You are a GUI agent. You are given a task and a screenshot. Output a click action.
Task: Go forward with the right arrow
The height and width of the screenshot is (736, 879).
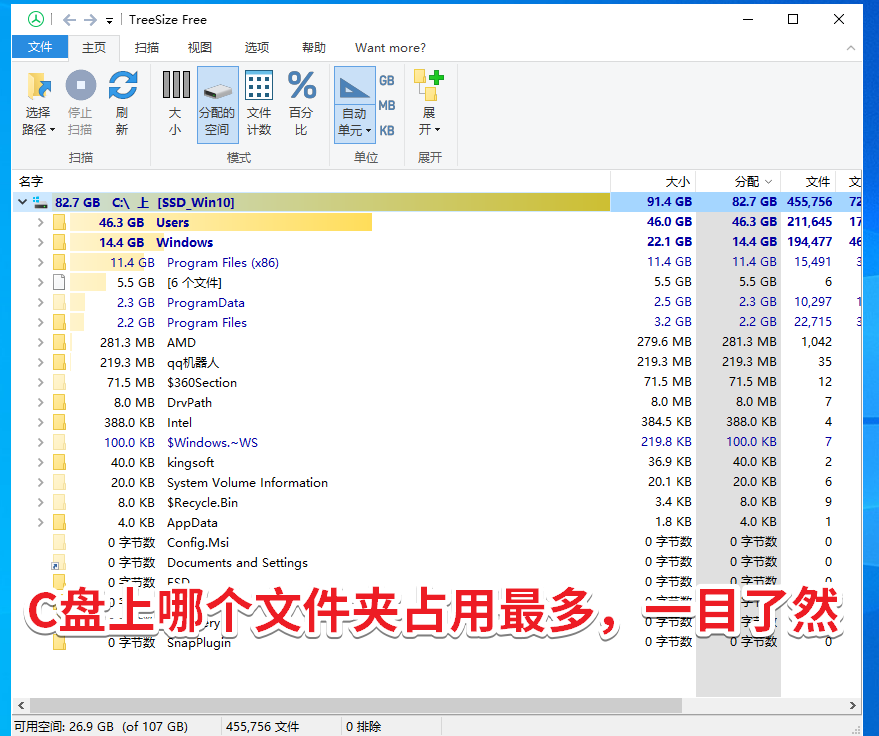pos(90,20)
